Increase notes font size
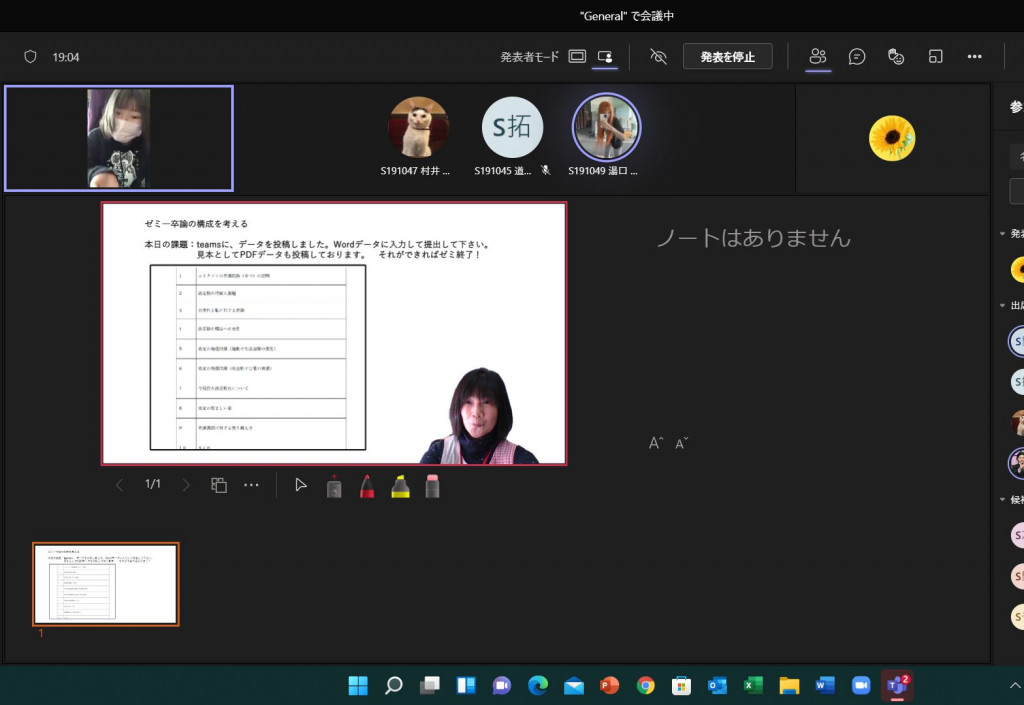 click(x=656, y=443)
